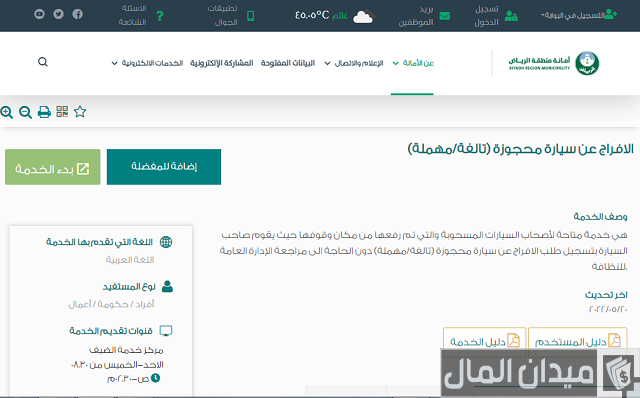The width and height of the screenshot is (640, 398).
Task: Click the login user-lock icon
Action: (x=511, y=16)
